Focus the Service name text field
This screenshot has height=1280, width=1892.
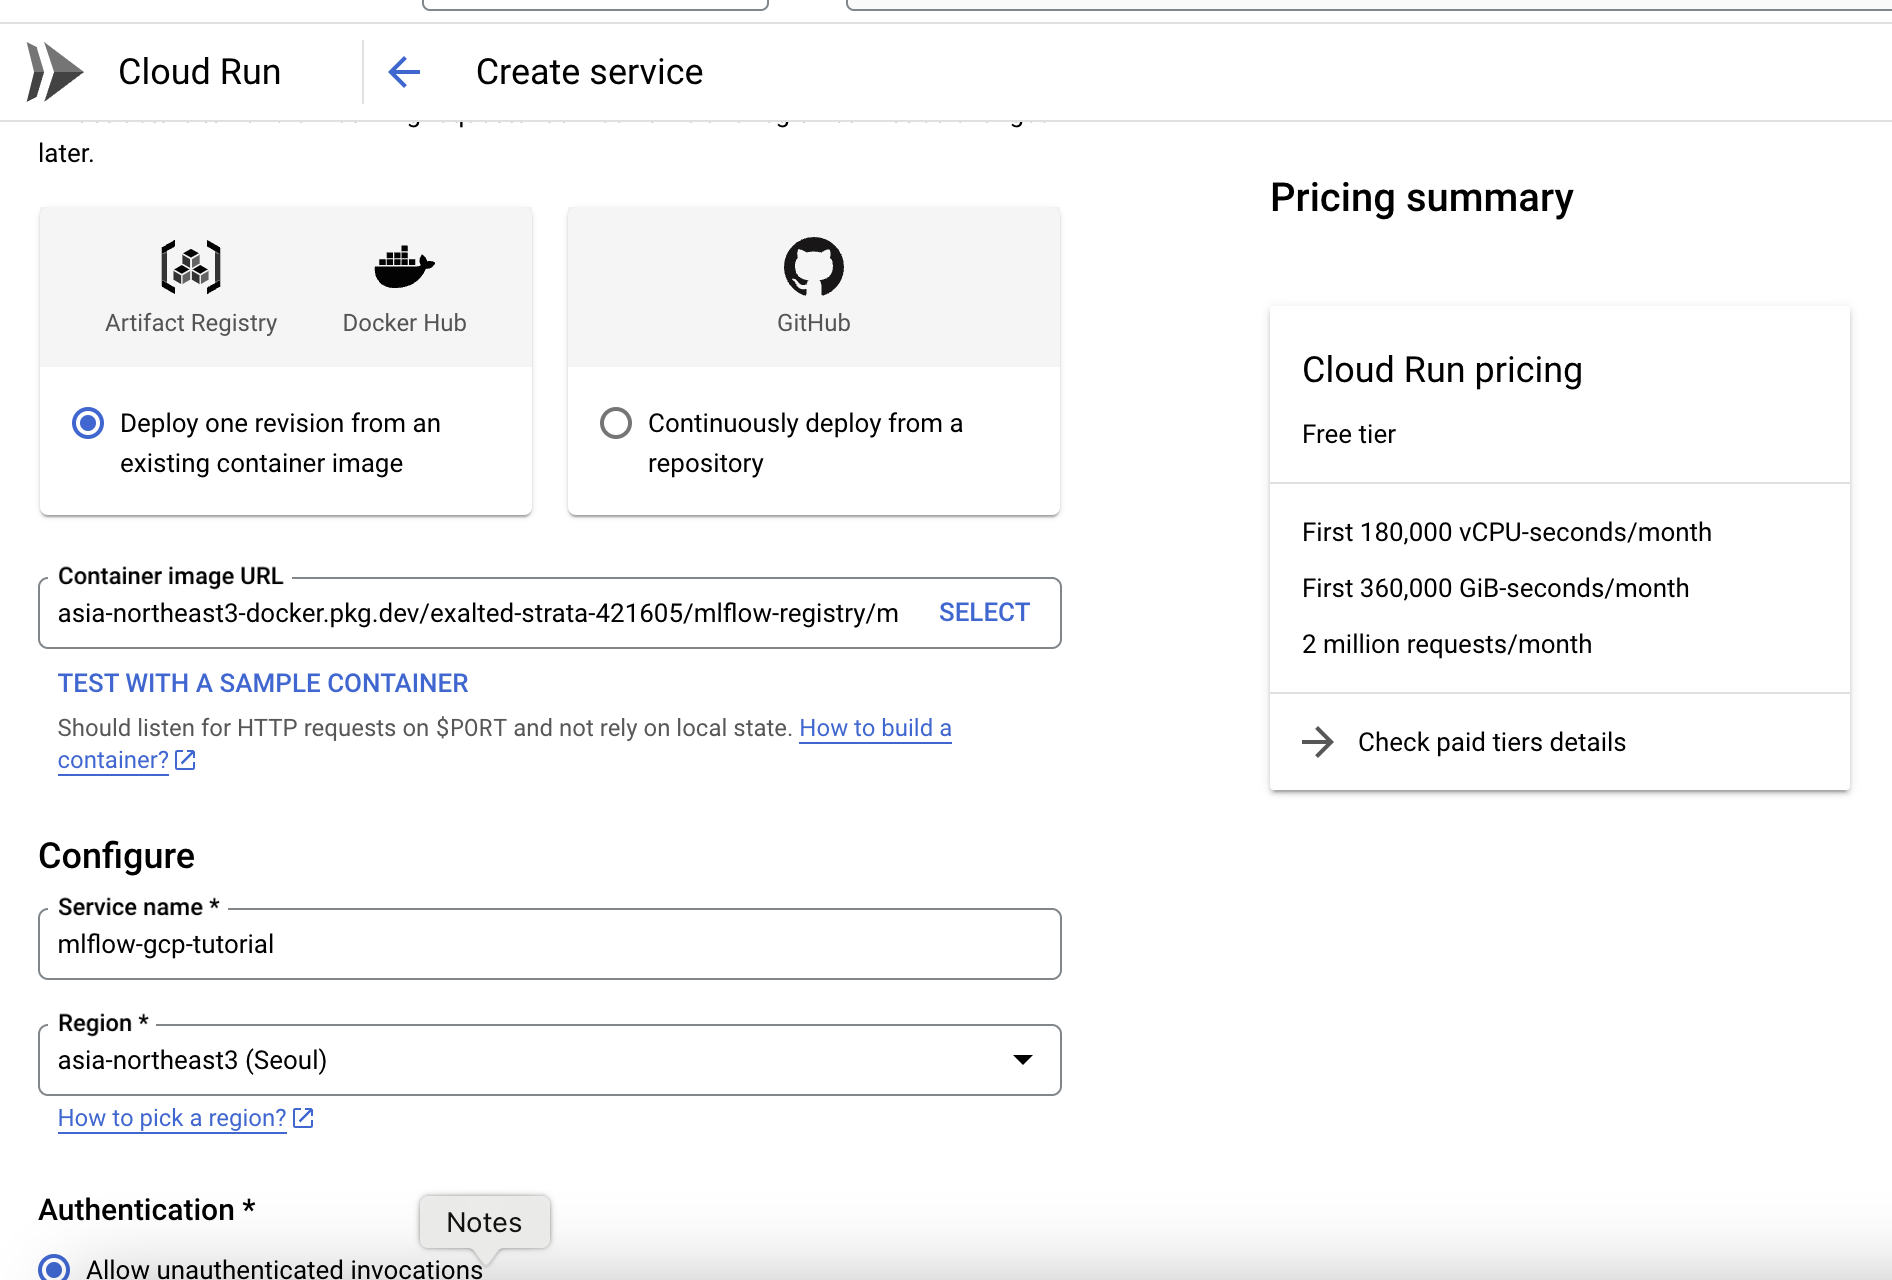(549, 944)
